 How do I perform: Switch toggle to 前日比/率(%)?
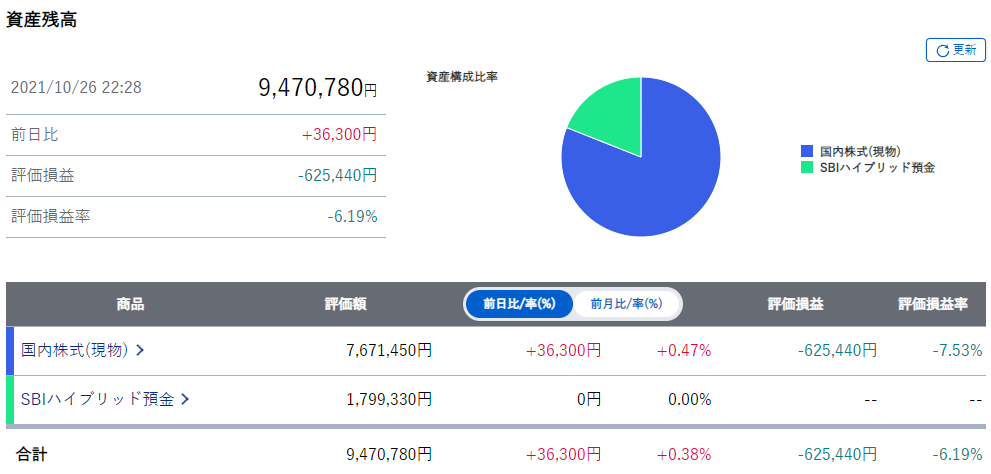(519, 304)
